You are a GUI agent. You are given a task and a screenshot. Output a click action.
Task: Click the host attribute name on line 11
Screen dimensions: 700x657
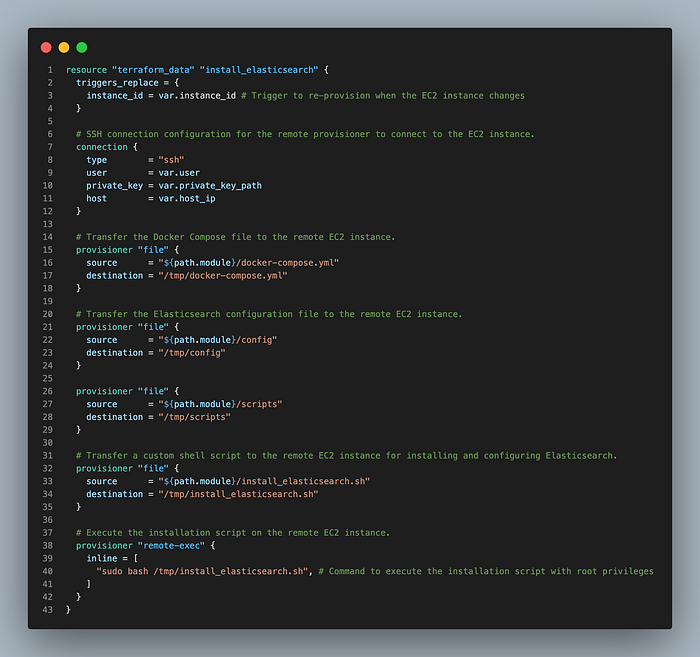[x=96, y=199]
